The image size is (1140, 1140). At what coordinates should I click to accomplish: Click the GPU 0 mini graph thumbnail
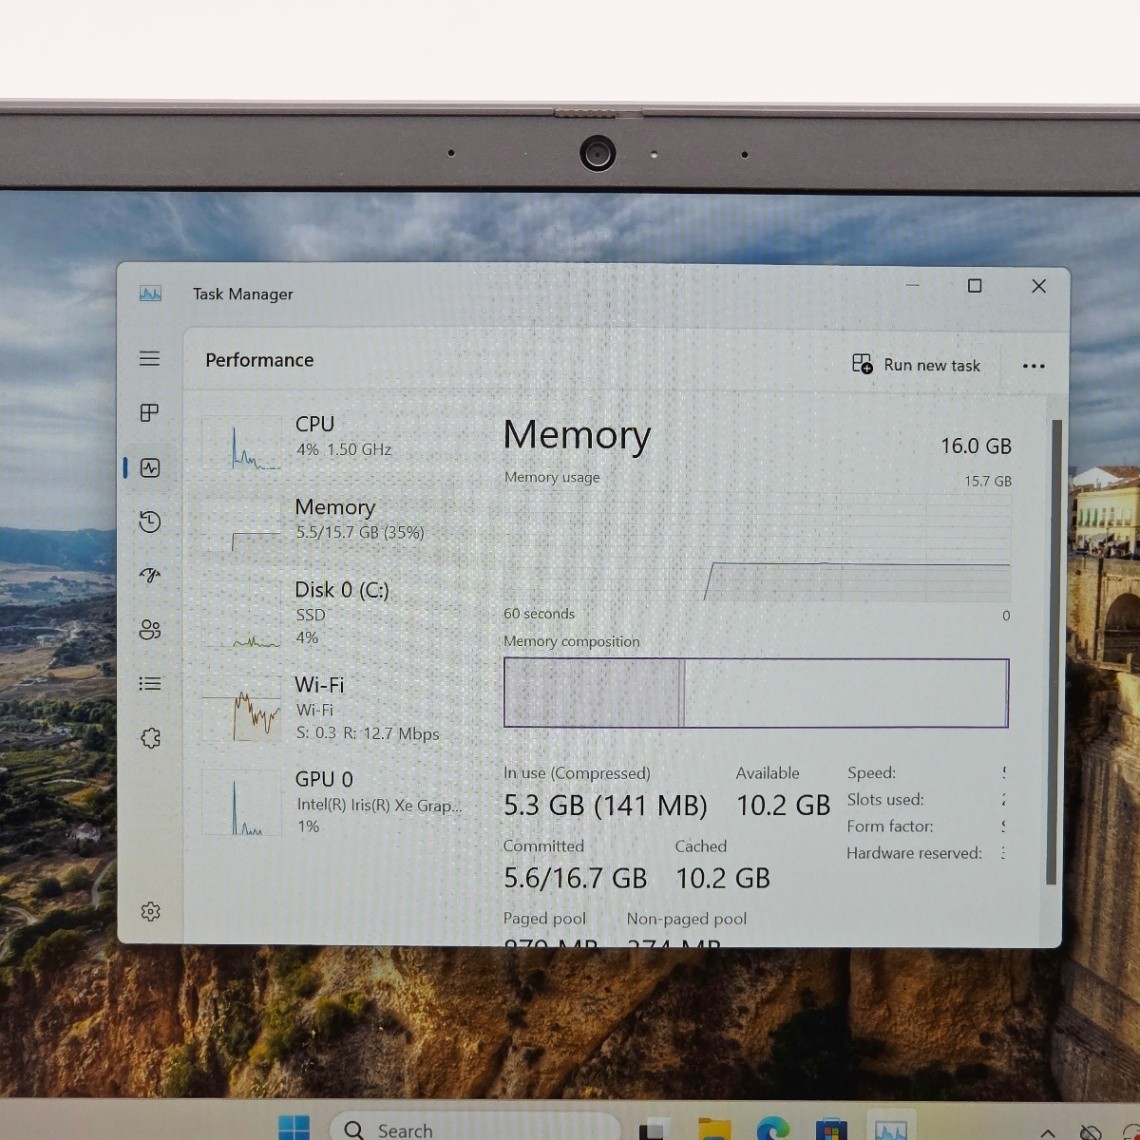[x=241, y=803]
